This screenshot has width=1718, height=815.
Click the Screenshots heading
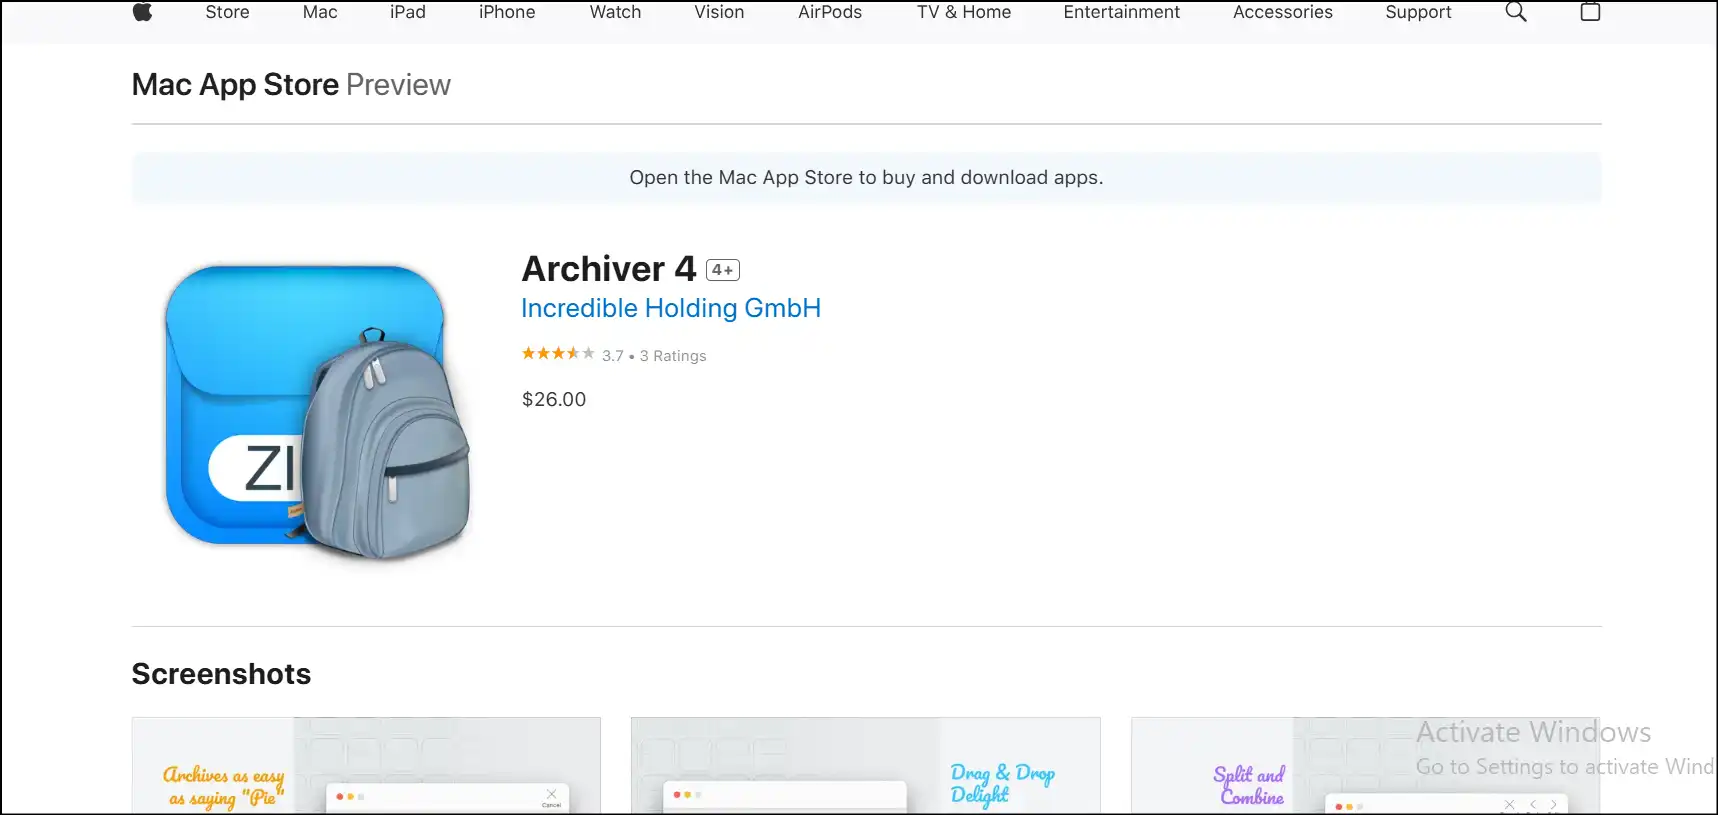click(x=221, y=674)
